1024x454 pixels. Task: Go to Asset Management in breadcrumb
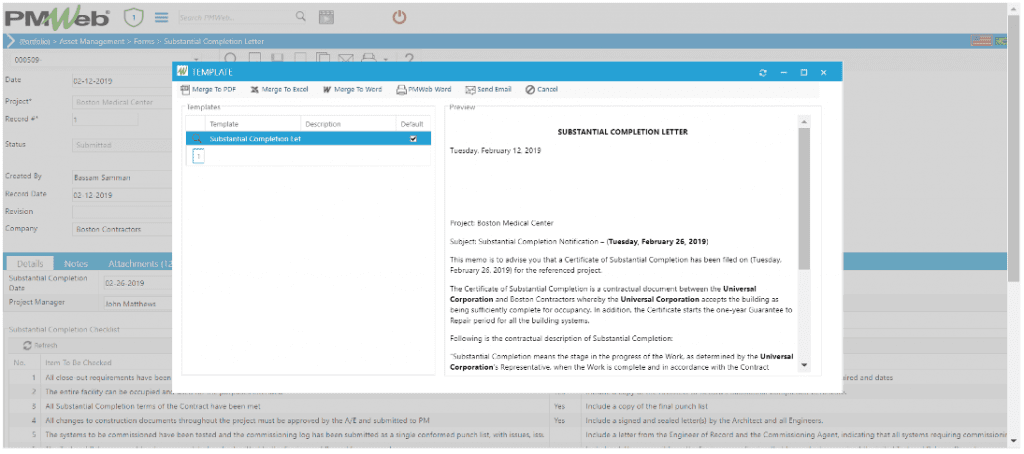coord(91,41)
